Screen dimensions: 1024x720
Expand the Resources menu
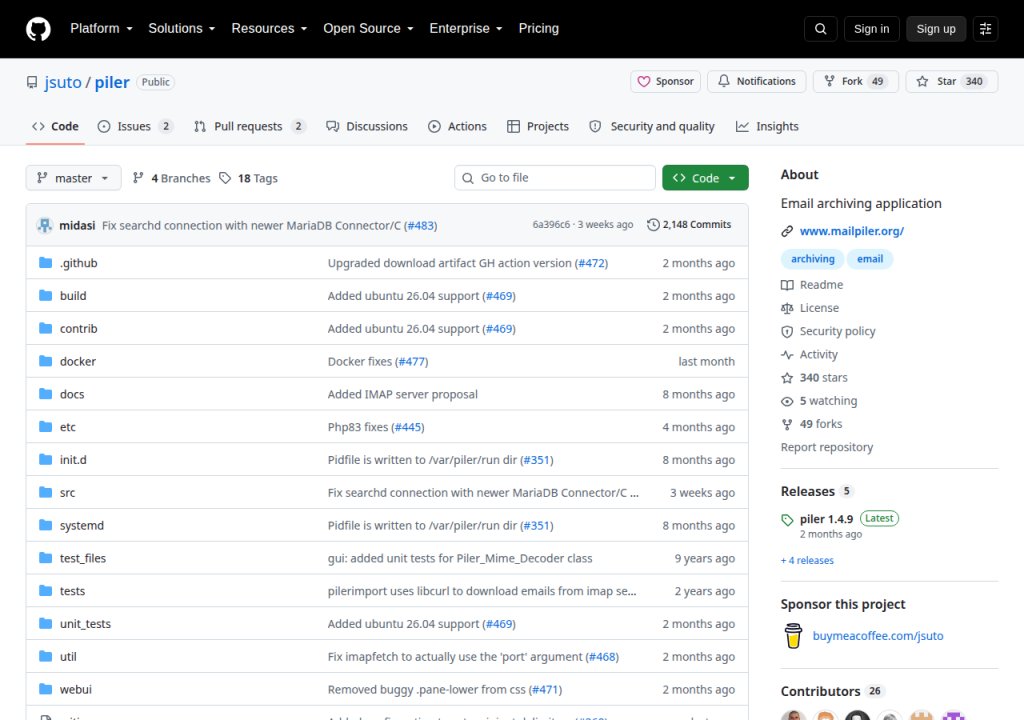(x=269, y=28)
